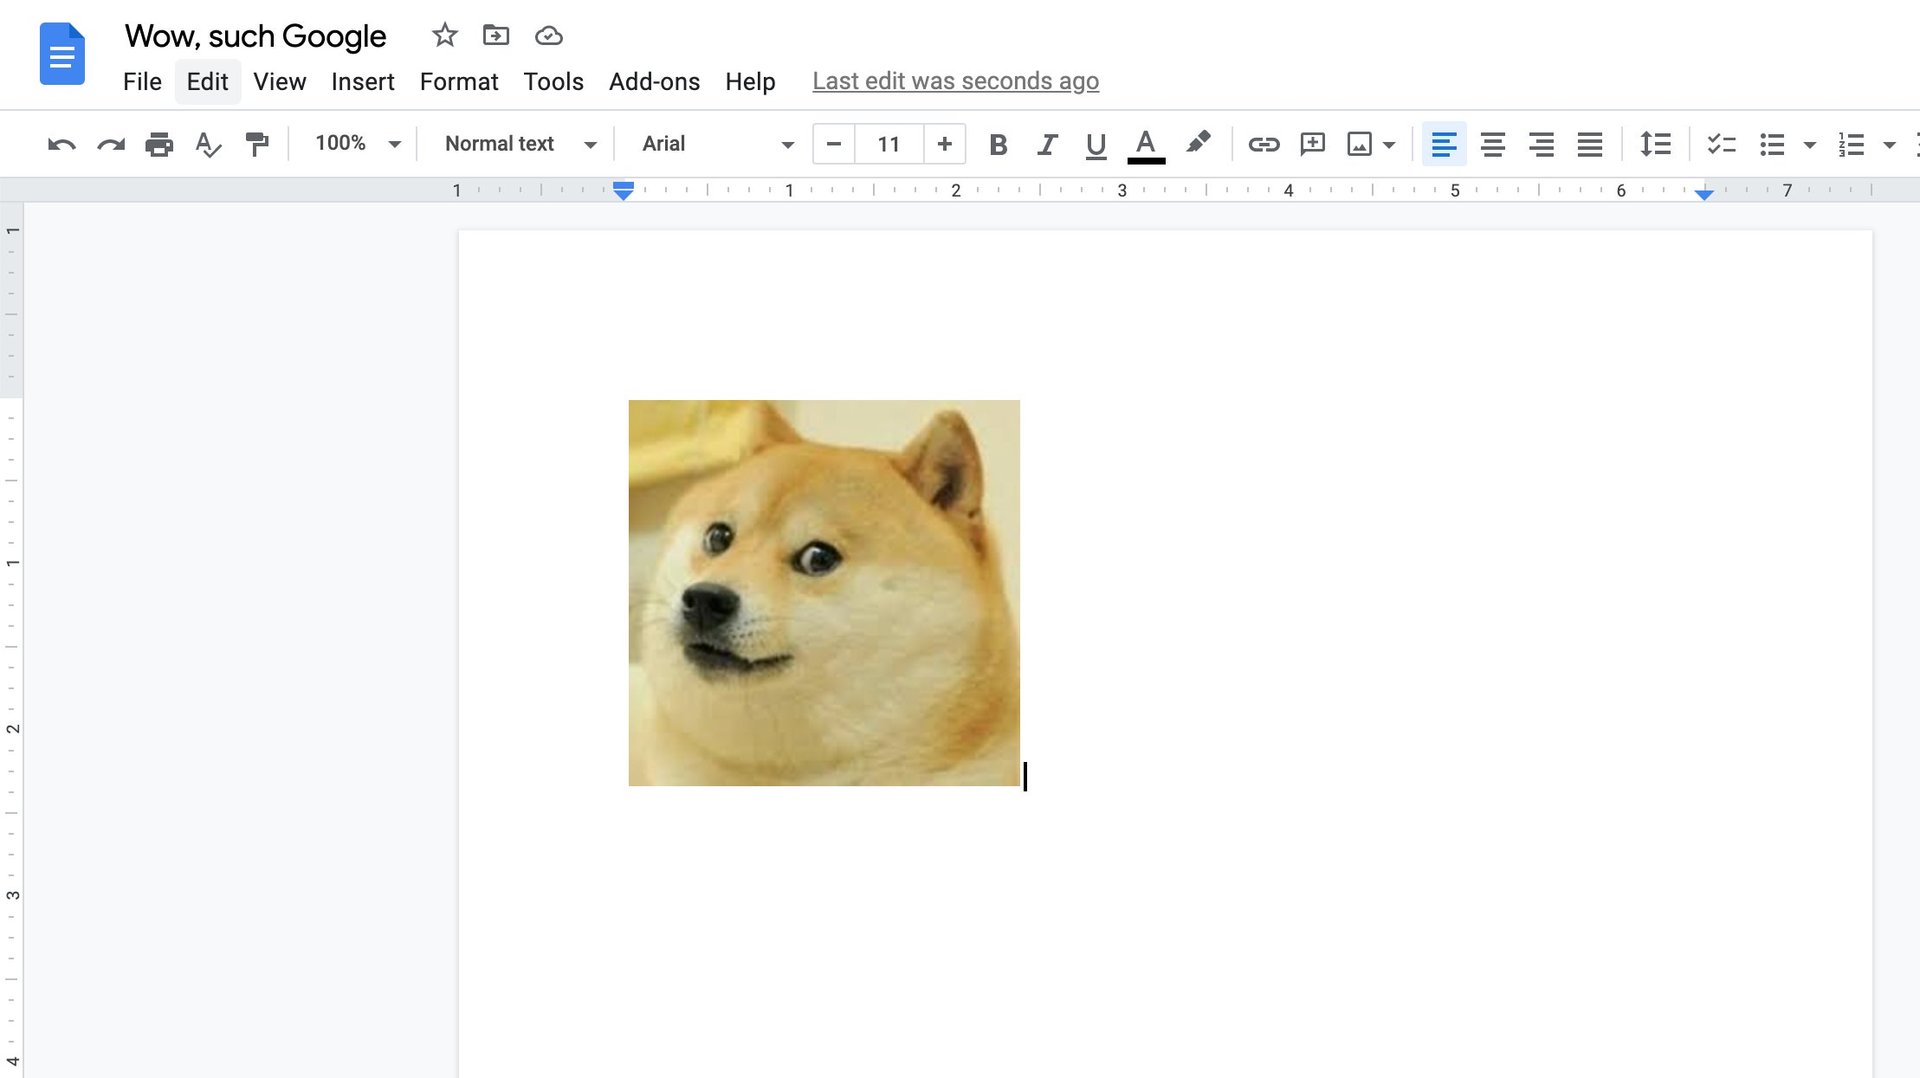Click the move to folder icon
This screenshot has width=1920, height=1078.
tap(496, 36)
